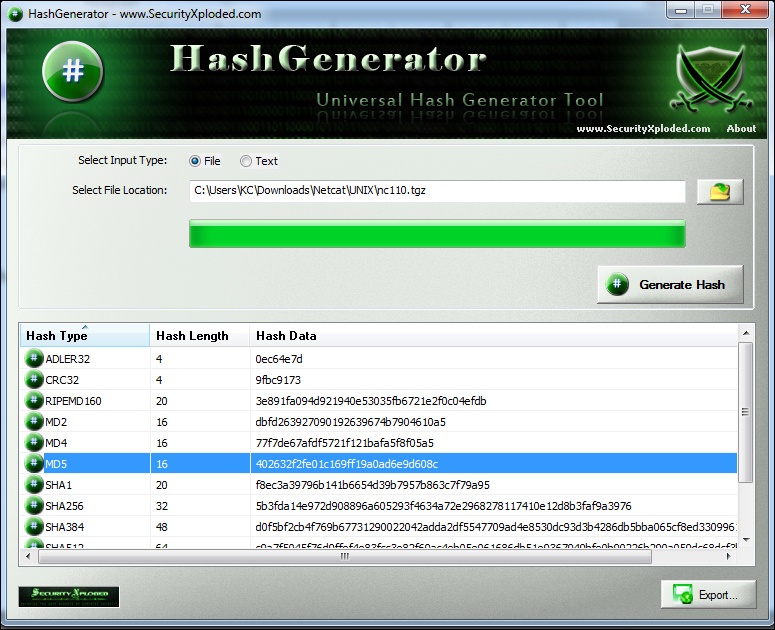
Task: Click the file location input field
Action: tap(437, 191)
